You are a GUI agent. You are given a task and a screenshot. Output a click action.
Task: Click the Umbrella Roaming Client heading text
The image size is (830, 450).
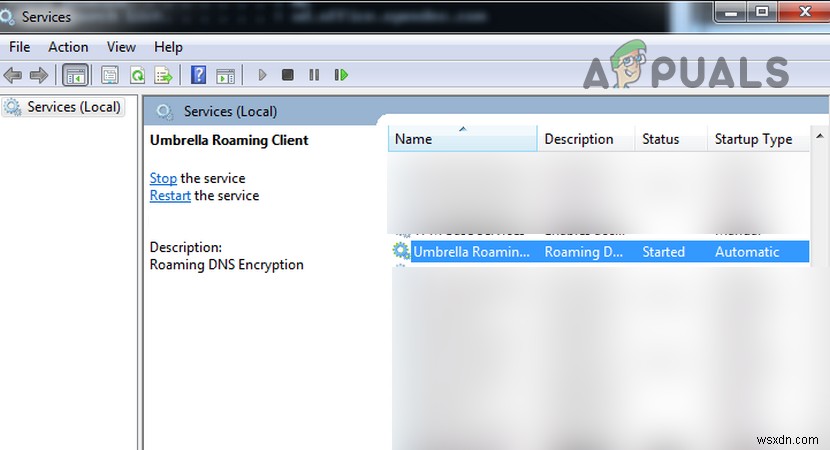pyautogui.click(x=229, y=140)
